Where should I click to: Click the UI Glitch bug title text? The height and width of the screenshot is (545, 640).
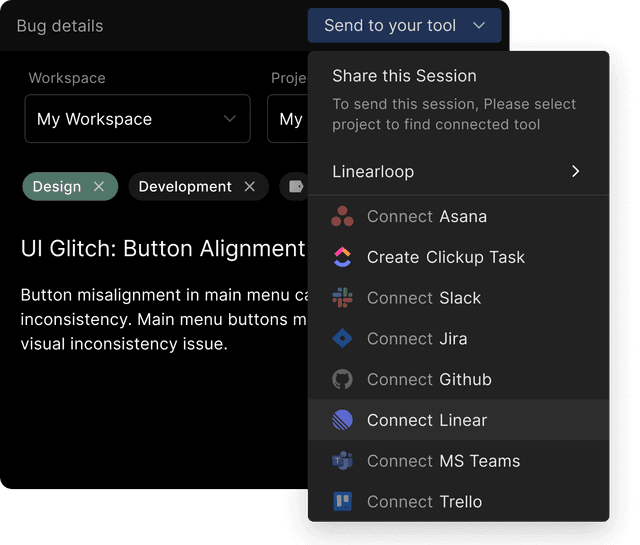tap(163, 249)
